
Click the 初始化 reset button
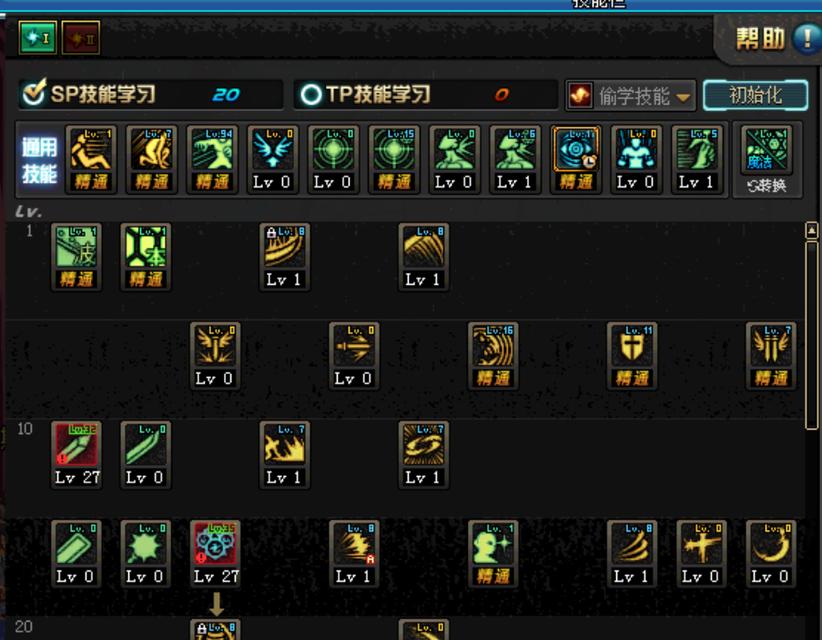tap(755, 95)
